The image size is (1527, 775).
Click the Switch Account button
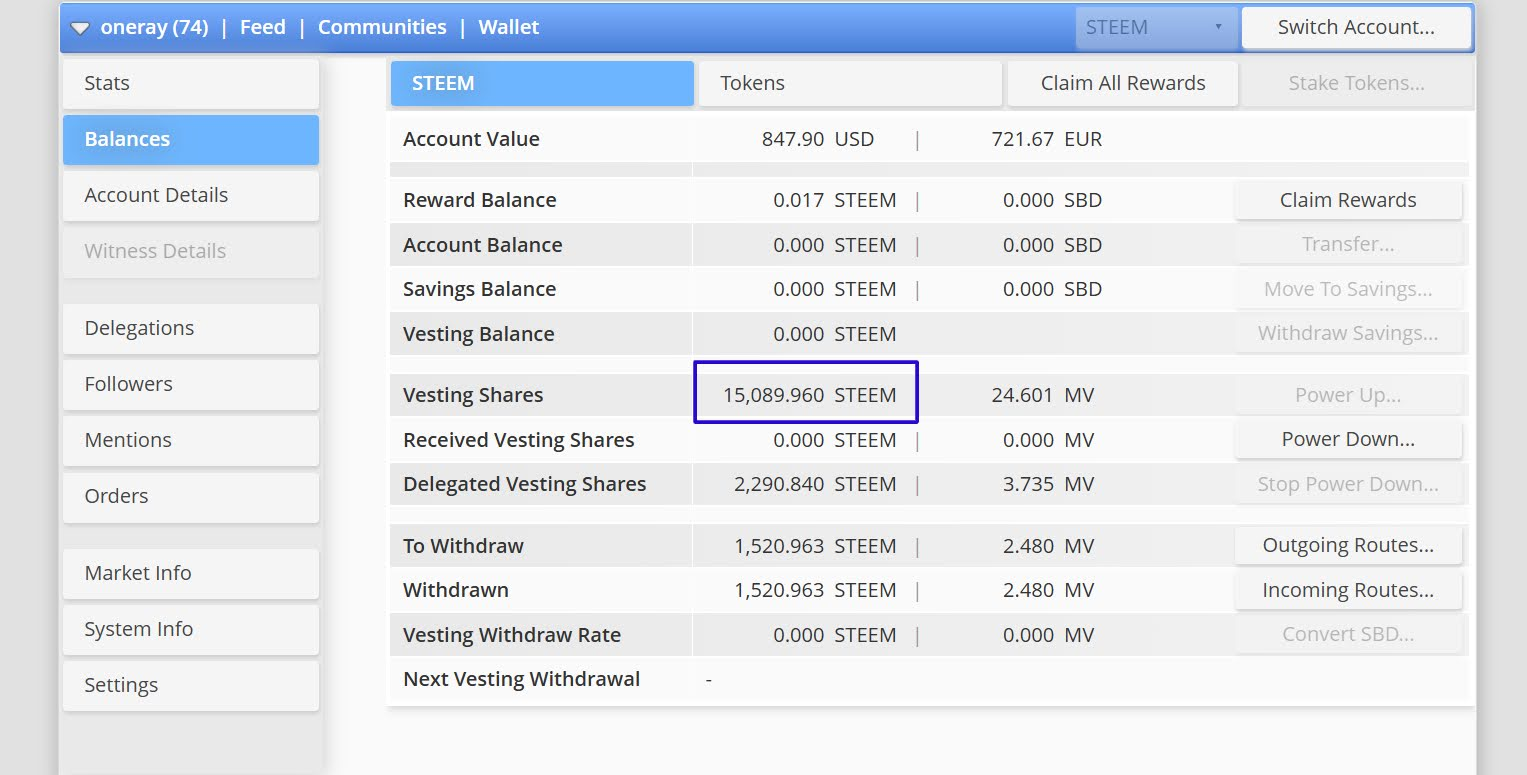(1356, 28)
